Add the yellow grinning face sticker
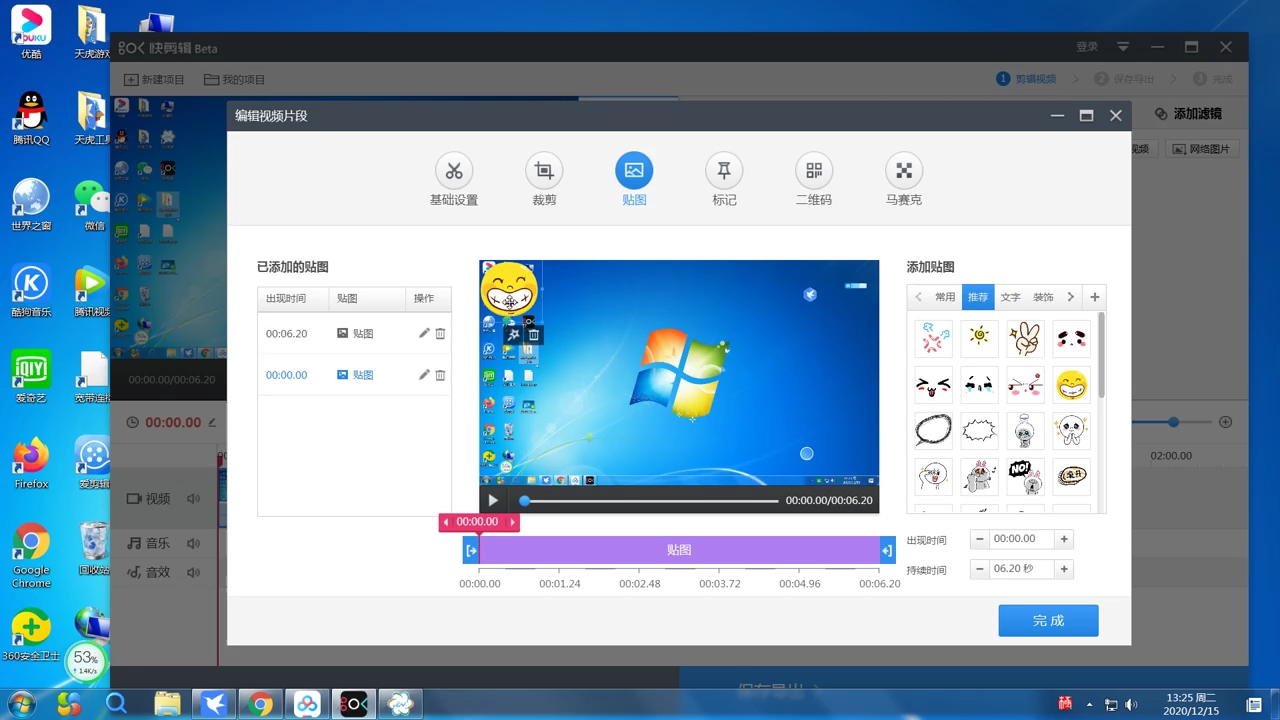 pyautogui.click(x=1071, y=385)
